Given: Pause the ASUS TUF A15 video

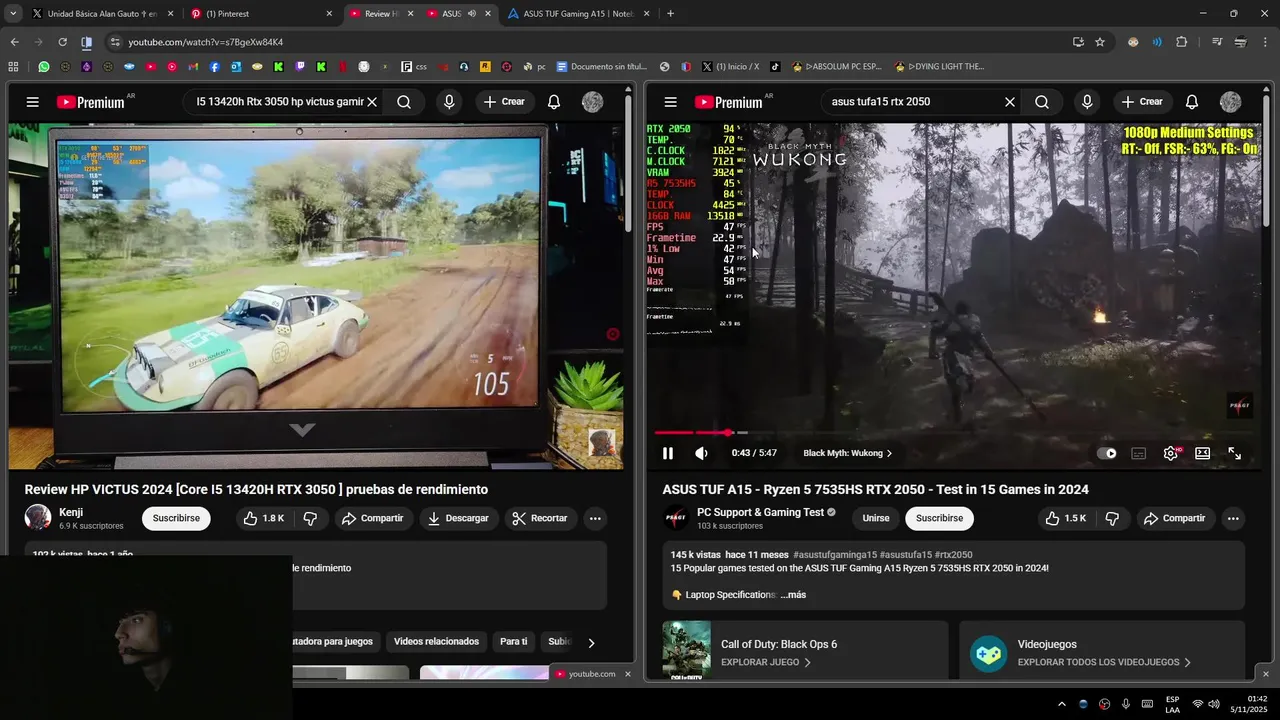Looking at the screenshot, I should 668,453.
